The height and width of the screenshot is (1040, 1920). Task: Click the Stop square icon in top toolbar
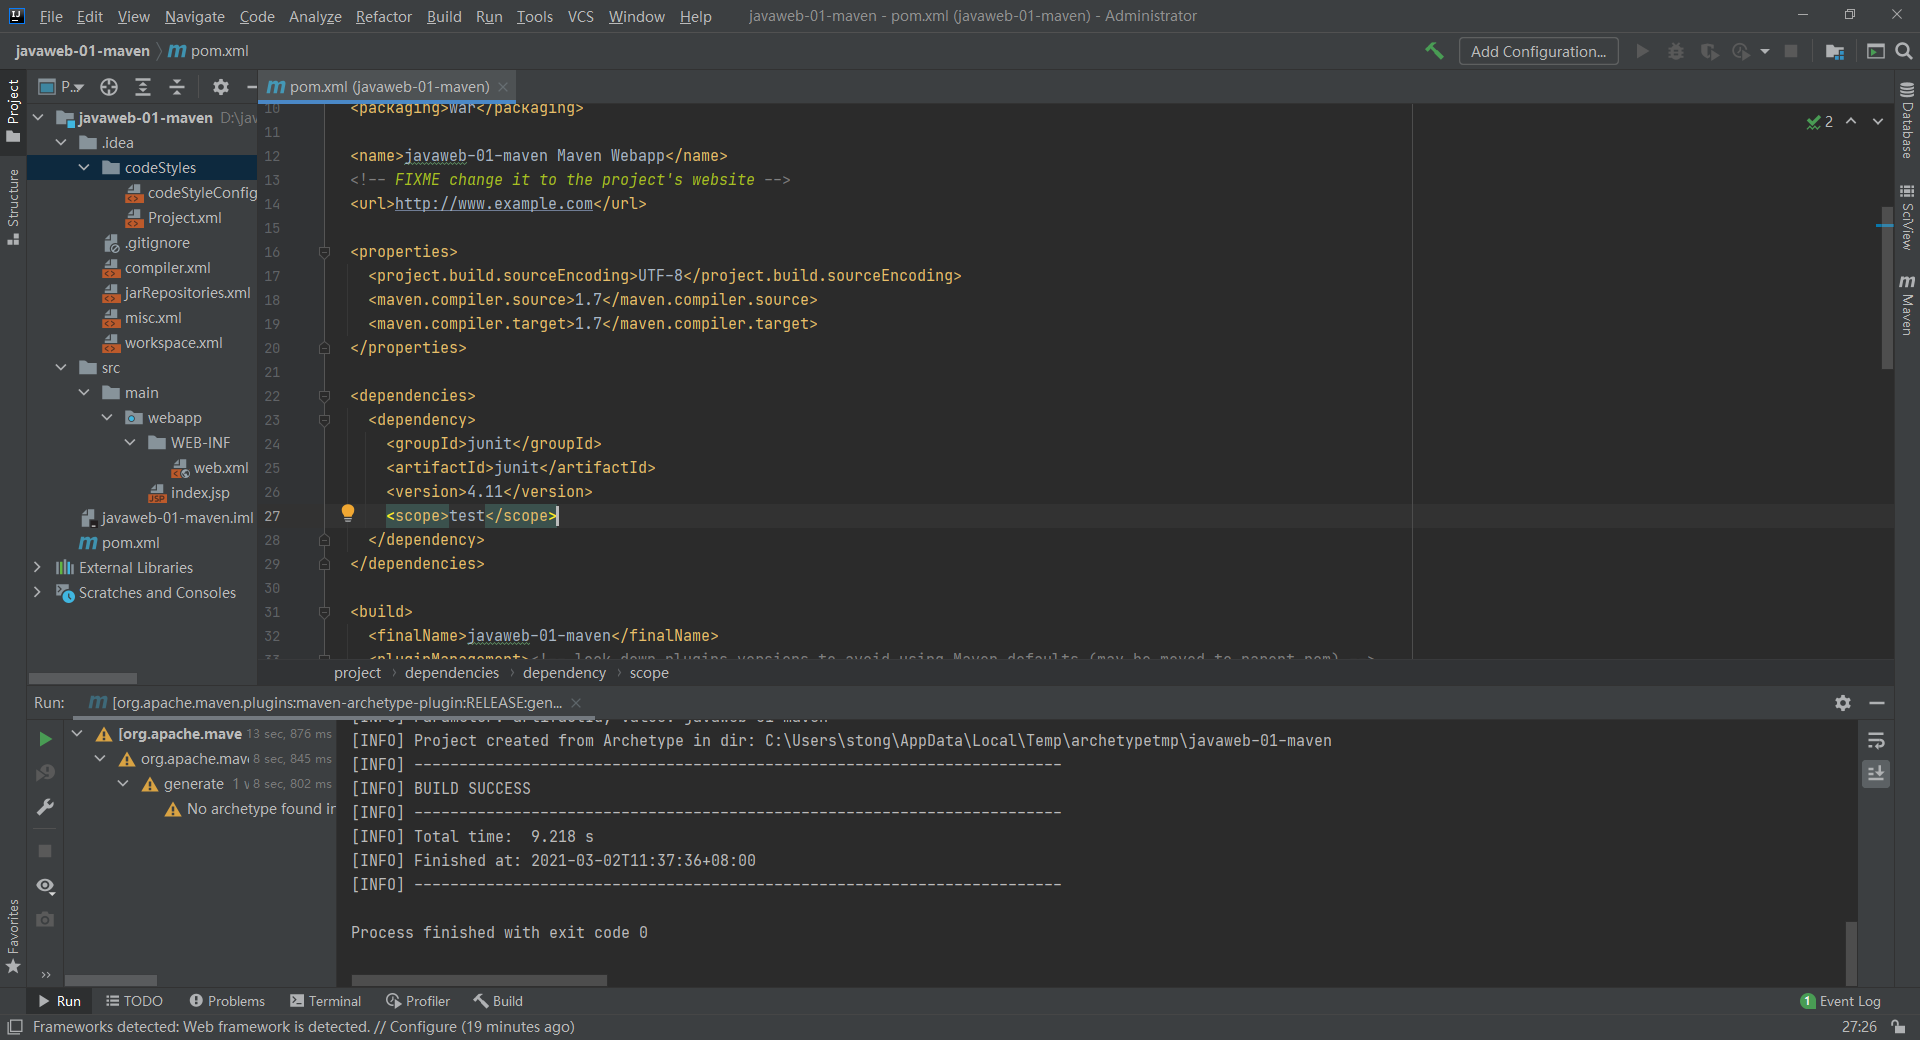[1791, 51]
